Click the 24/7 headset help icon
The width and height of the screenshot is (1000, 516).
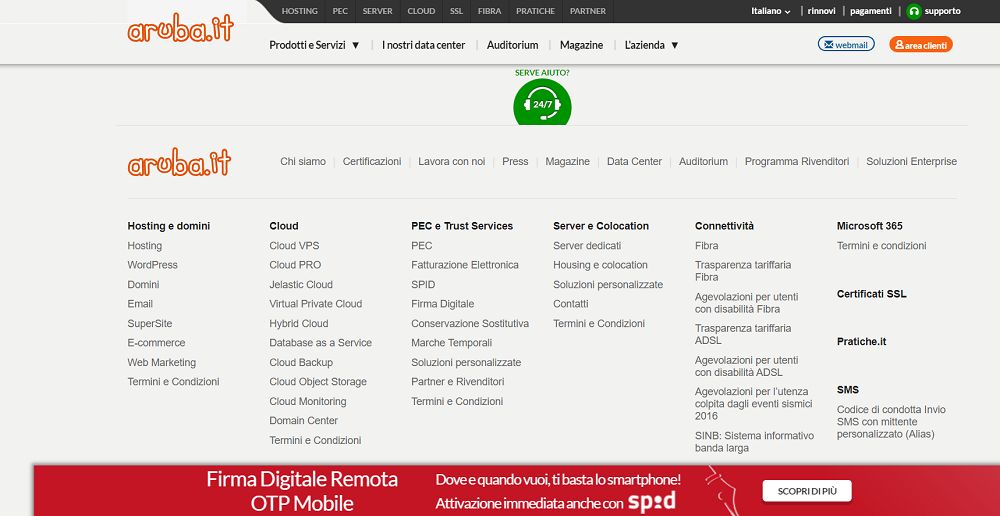pos(542,103)
